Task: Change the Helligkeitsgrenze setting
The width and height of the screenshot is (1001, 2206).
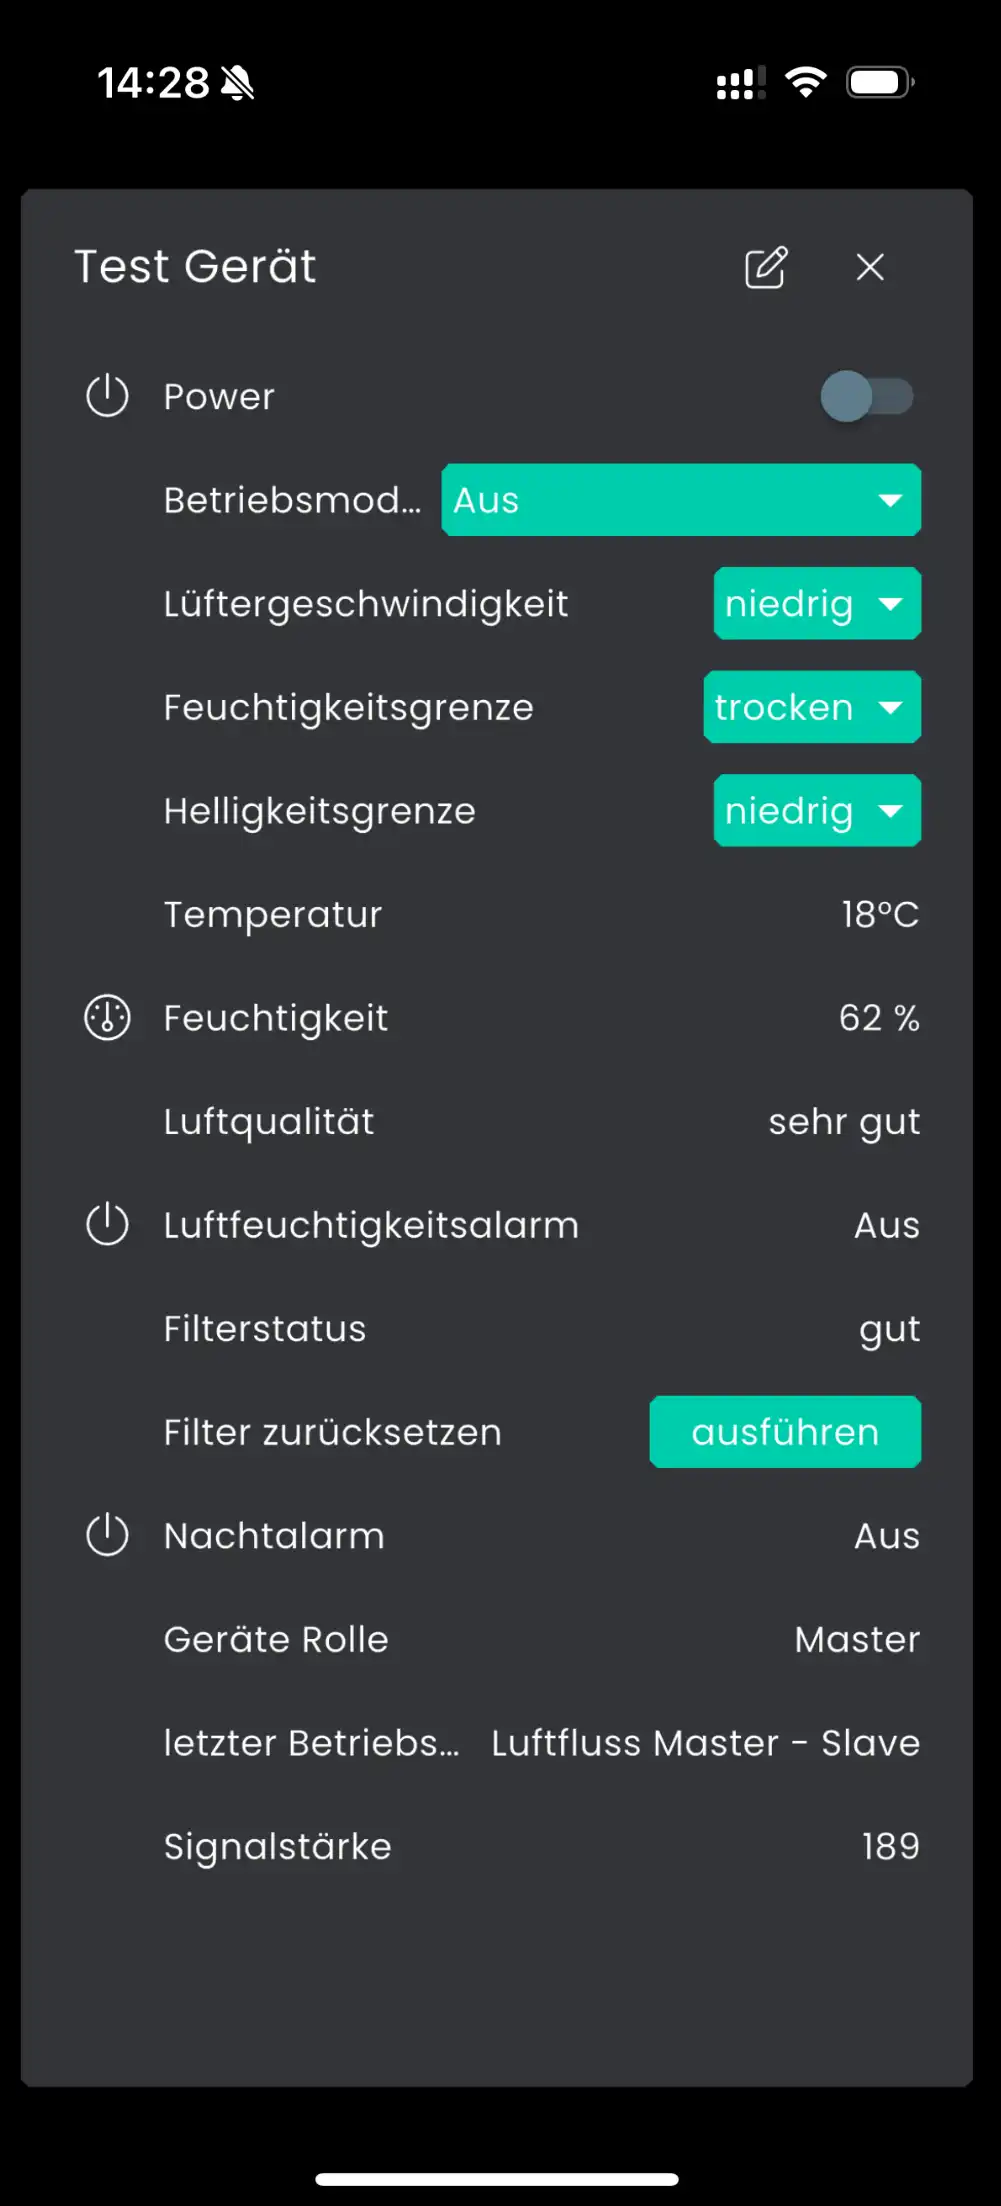Action: [817, 811]
